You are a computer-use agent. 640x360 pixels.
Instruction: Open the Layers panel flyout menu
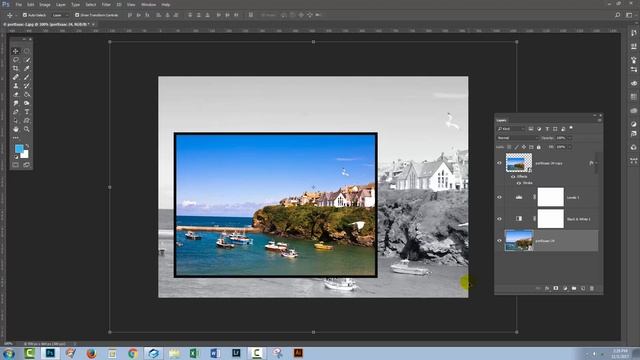600,120
